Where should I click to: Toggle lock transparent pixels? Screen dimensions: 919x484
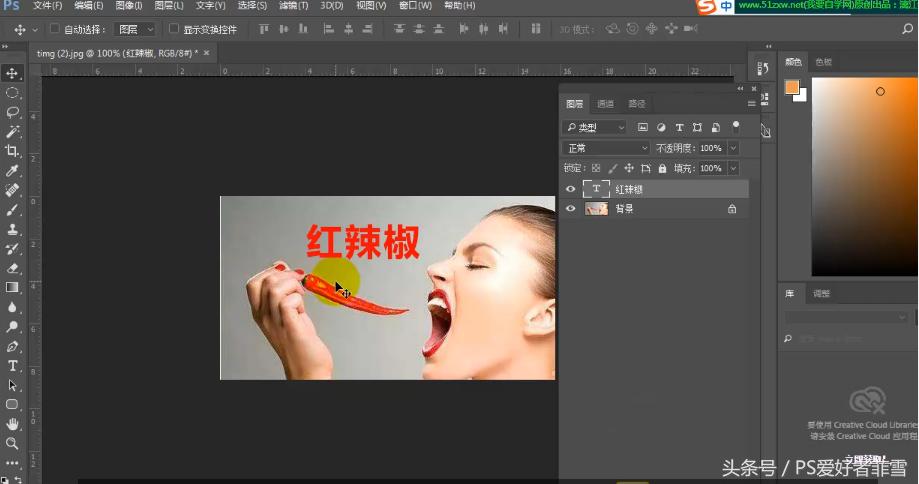[x=596, y=168]
